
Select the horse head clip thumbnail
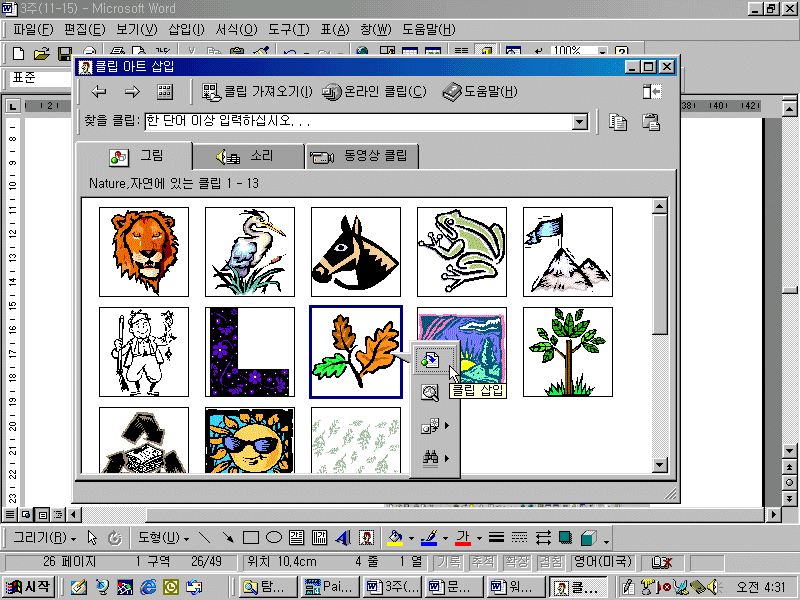click(356, 252)
